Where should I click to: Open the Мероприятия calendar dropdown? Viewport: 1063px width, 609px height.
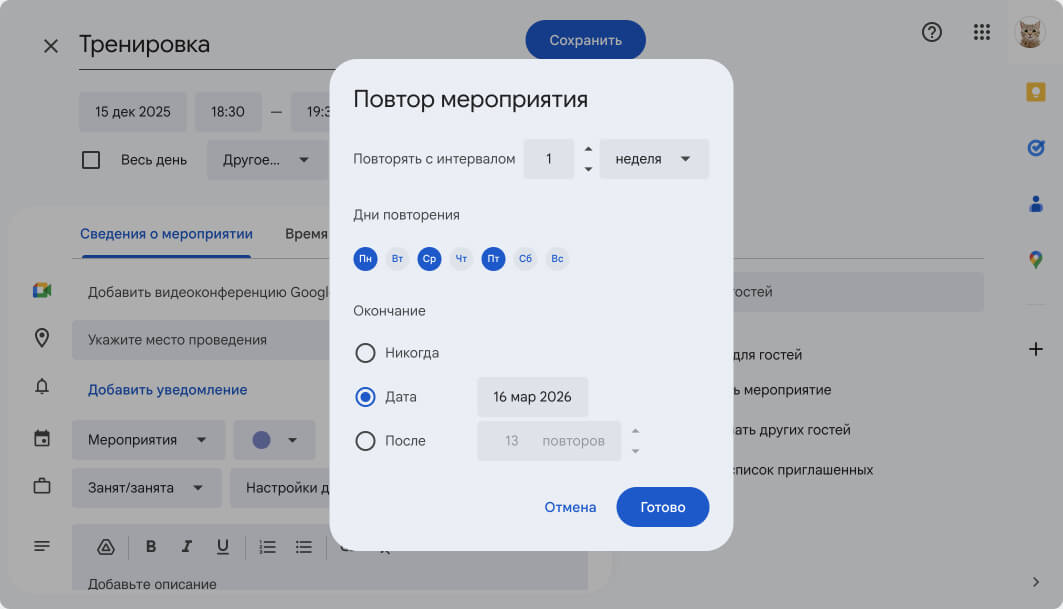click(x=147, y=439)
